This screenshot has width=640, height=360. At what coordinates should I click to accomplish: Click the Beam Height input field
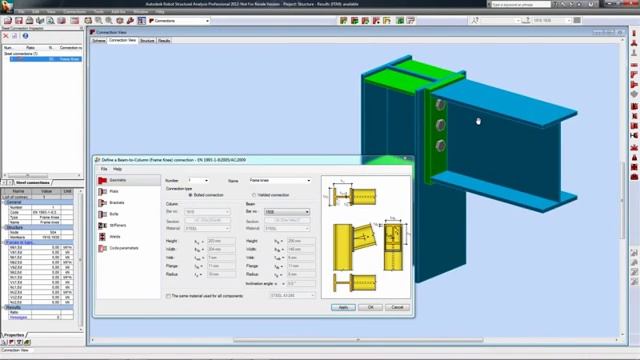pyautogui.click(x=301, y=241)
